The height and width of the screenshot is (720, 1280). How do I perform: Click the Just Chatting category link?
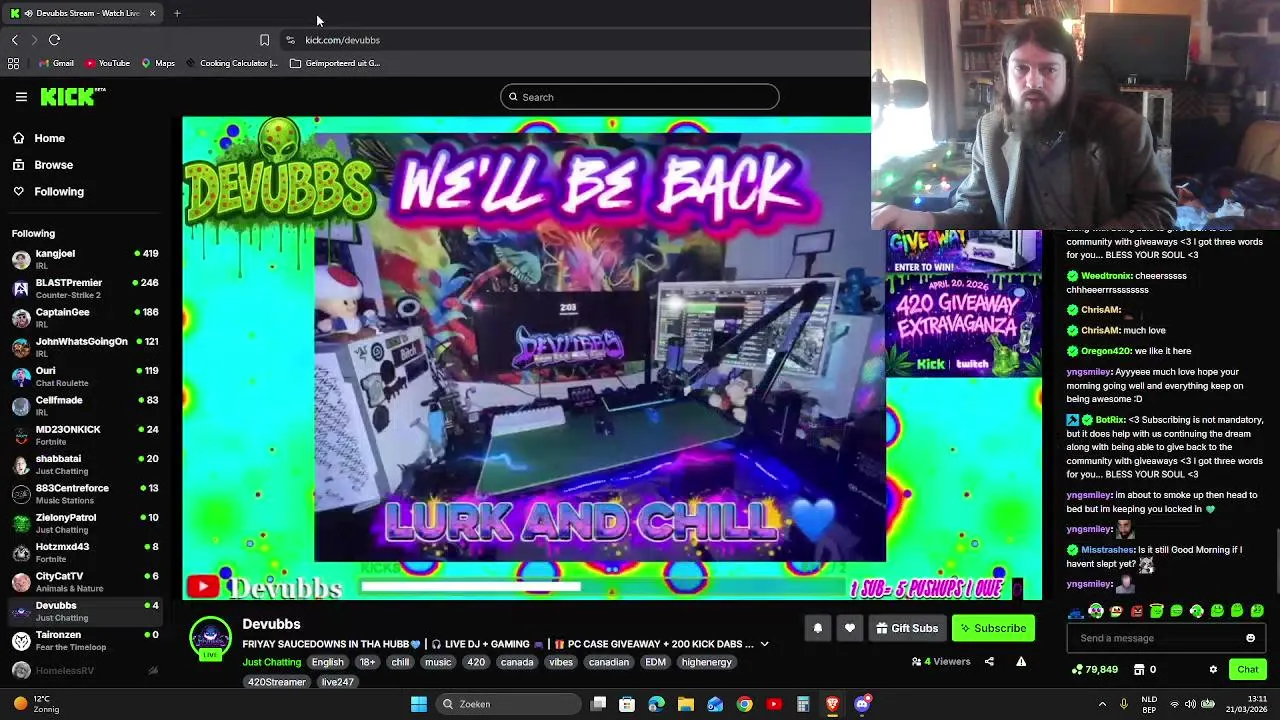tap(271, 662)
